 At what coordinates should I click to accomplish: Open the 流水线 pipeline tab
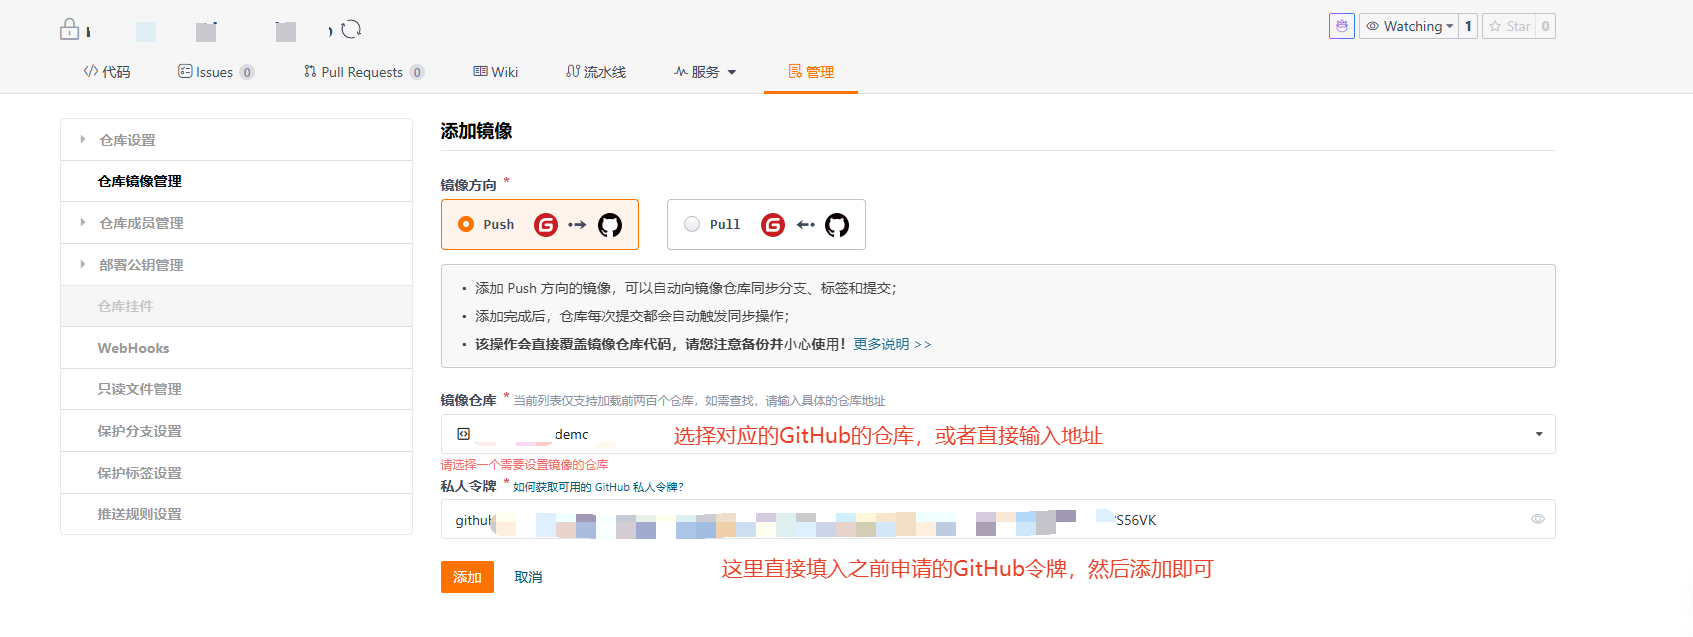596,72
